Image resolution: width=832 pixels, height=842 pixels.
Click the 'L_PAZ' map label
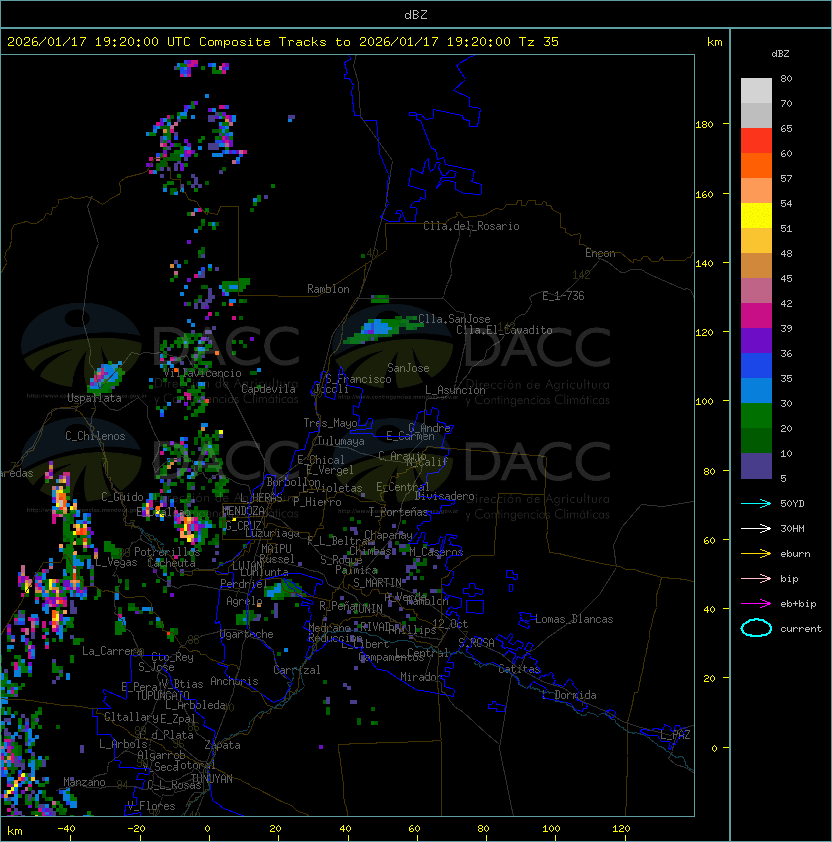coord(675,735)
